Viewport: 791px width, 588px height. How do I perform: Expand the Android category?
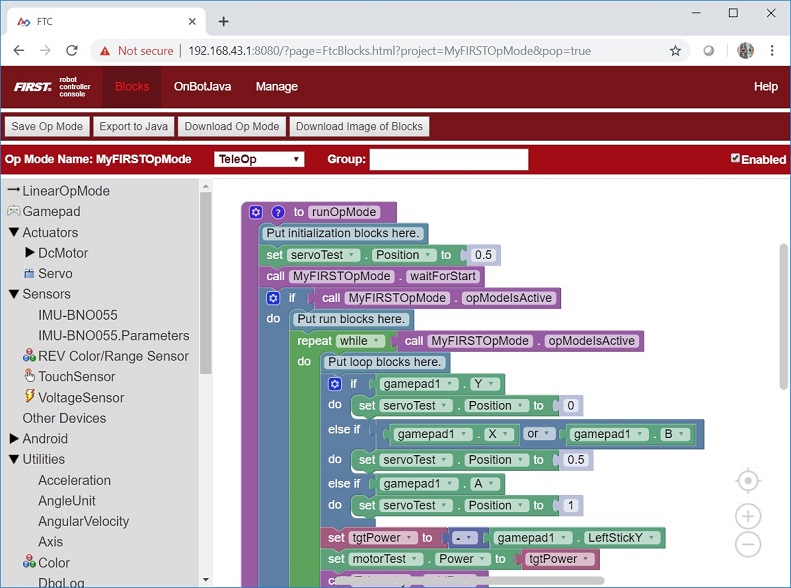[14, 438]
